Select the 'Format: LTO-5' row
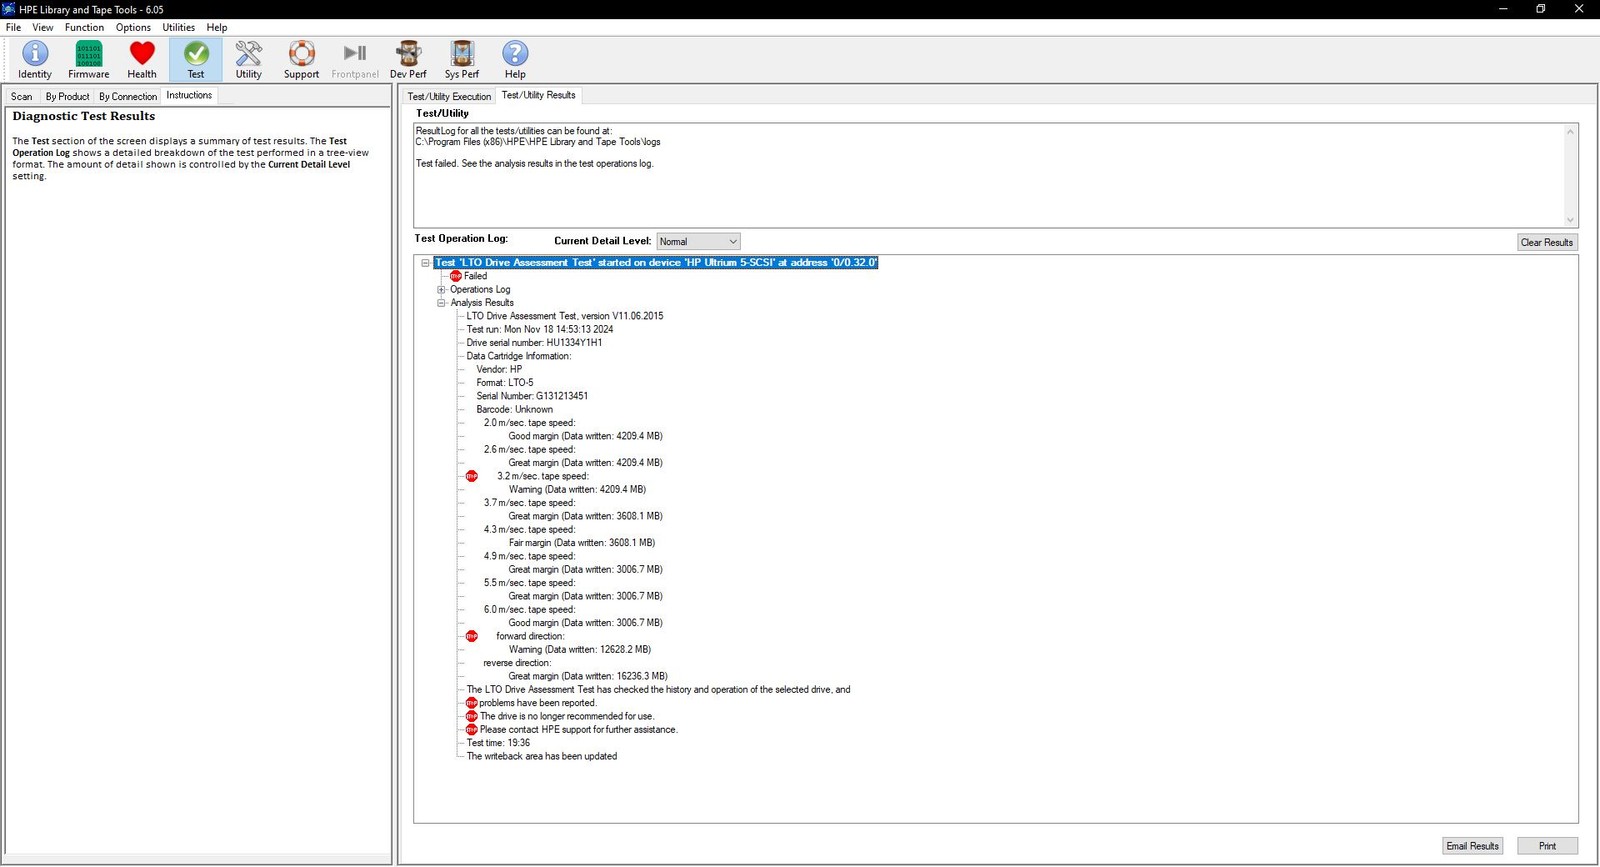This screenshot has width=1600, height=867. (505, 383)
